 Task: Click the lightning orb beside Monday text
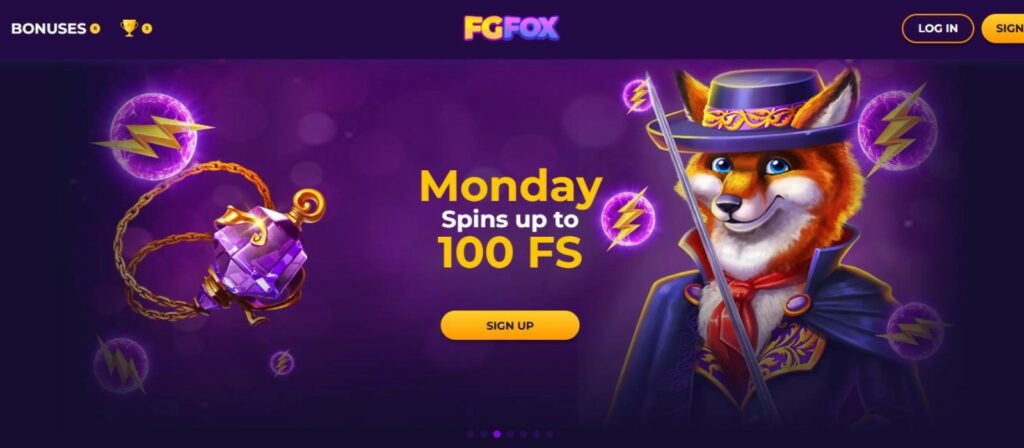pos(628,218)
